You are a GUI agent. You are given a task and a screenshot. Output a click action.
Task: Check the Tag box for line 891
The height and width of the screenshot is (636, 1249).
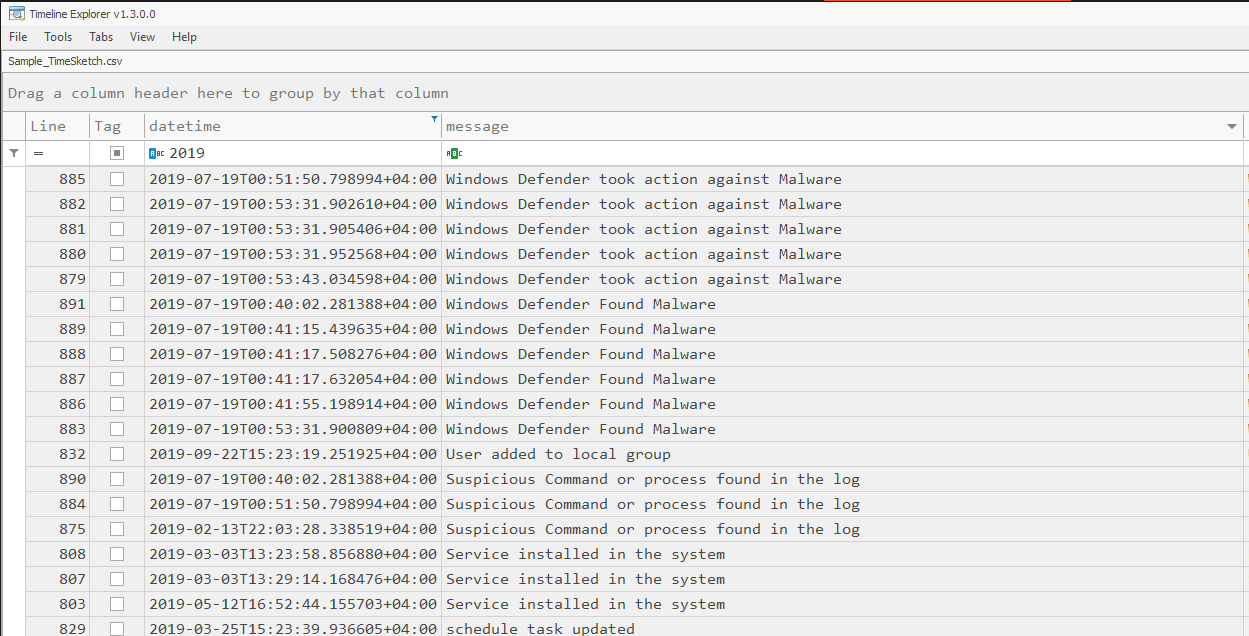pos(117,304)
